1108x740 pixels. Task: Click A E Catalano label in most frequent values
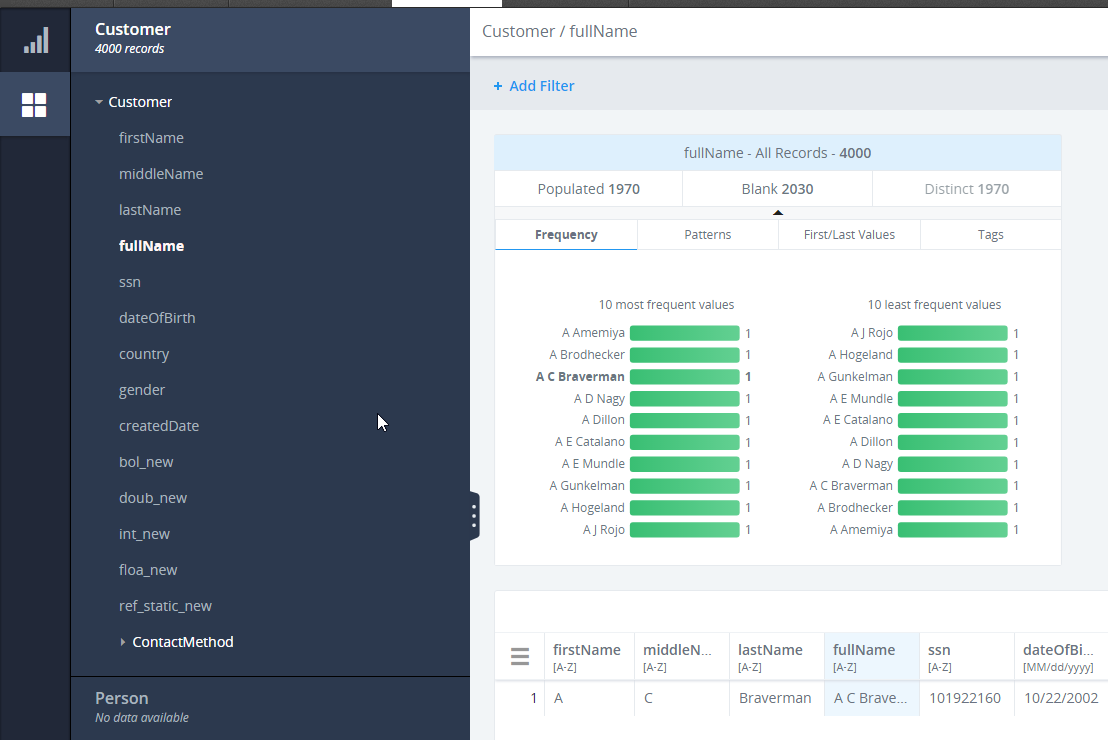[590, 442]
